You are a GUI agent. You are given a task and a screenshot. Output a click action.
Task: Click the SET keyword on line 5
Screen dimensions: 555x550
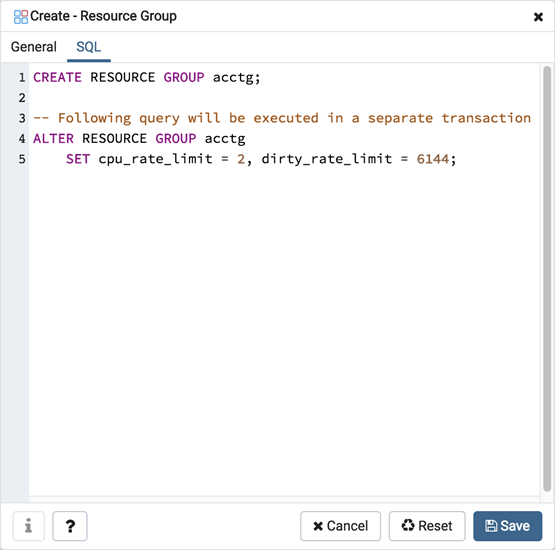78,159
